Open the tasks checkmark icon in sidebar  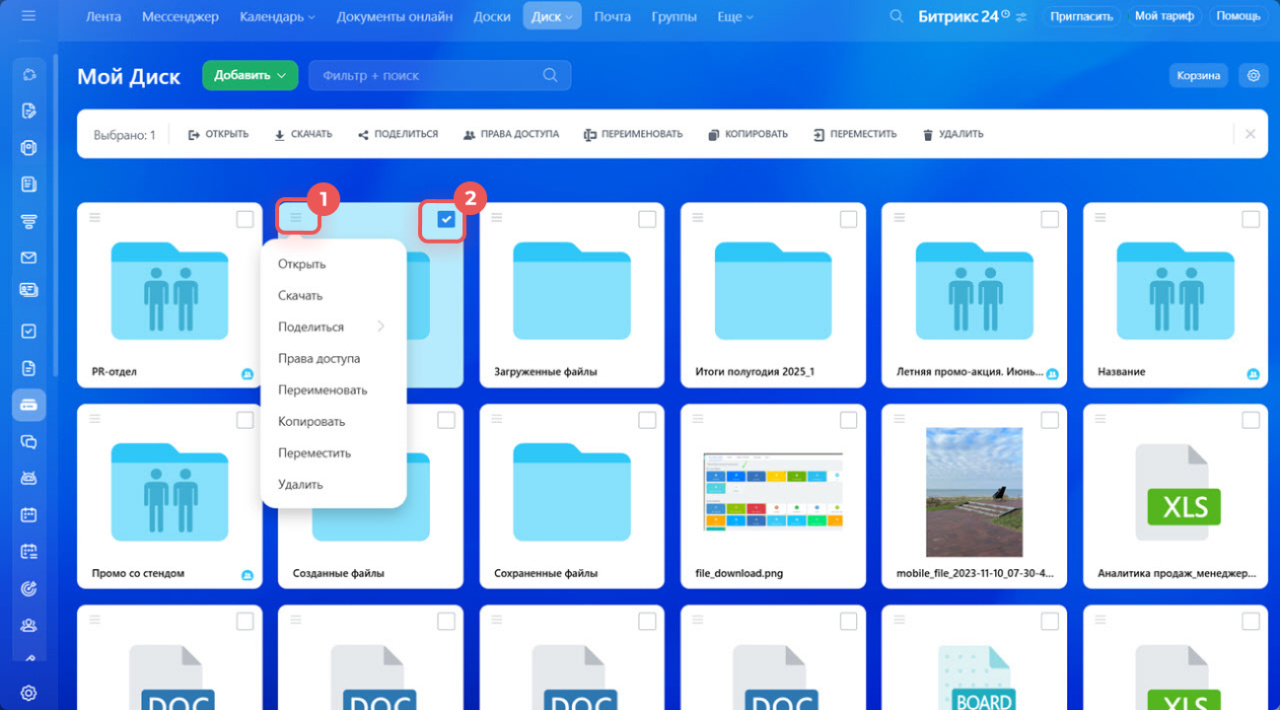[29, 331]
